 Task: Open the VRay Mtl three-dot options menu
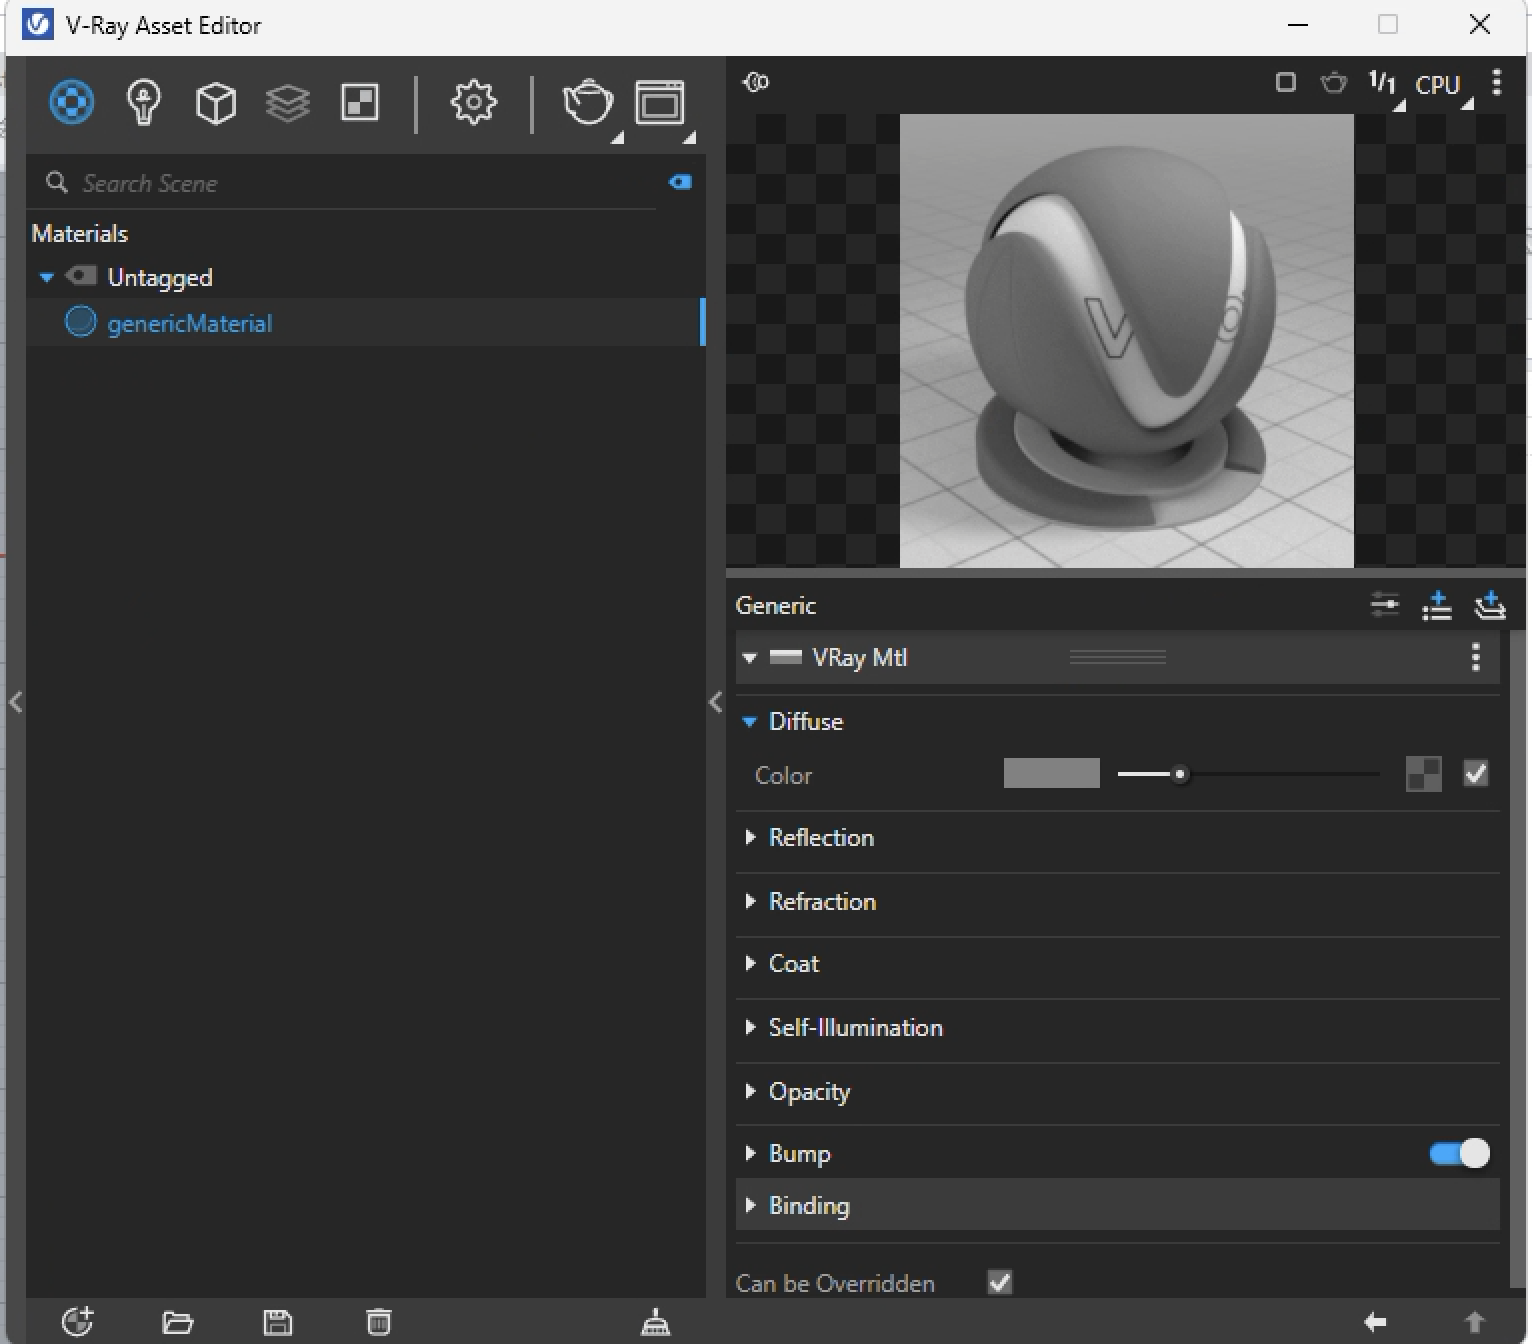coord(1476,657)
